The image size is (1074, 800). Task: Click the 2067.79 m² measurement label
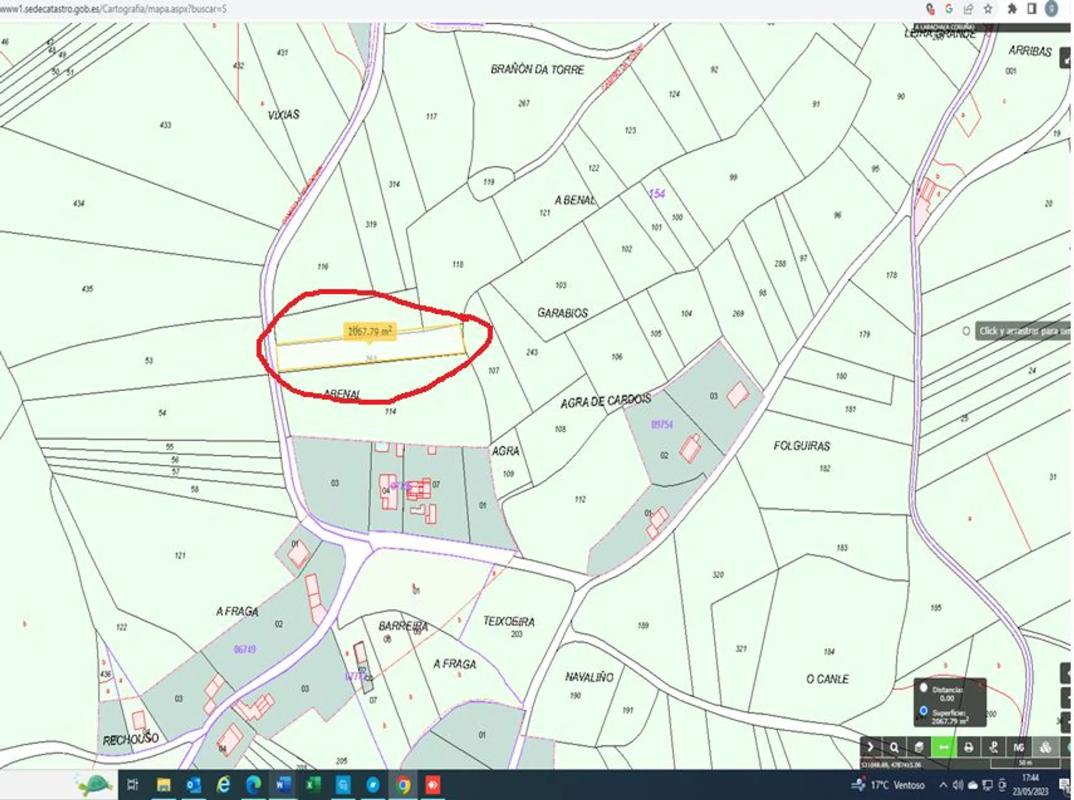click(369, 331)
